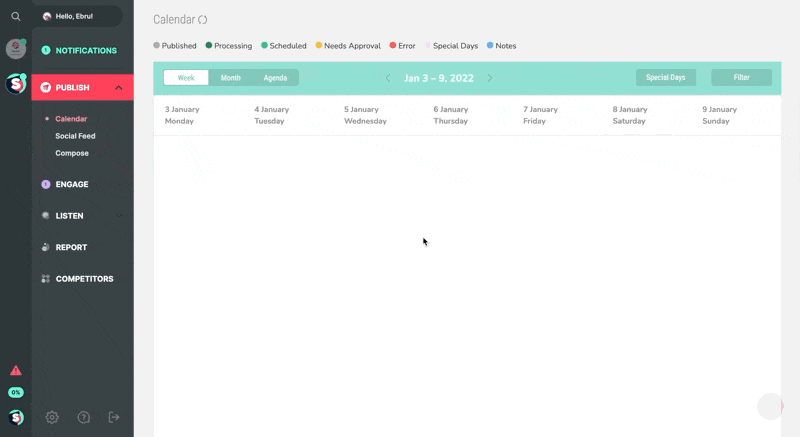Screen dimensions: 800x437
Task: Toggle the Special Days legend dot
Action: (428, 45)
